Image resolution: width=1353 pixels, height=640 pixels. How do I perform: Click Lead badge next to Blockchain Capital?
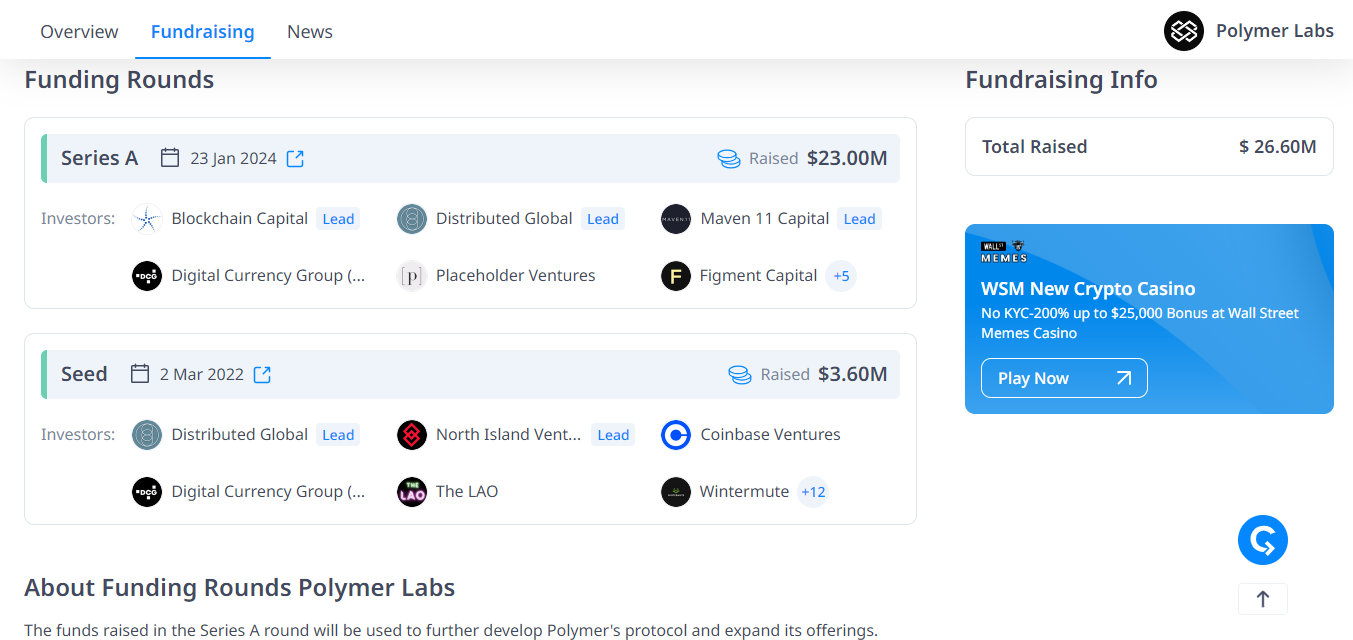tap(338, 219)
